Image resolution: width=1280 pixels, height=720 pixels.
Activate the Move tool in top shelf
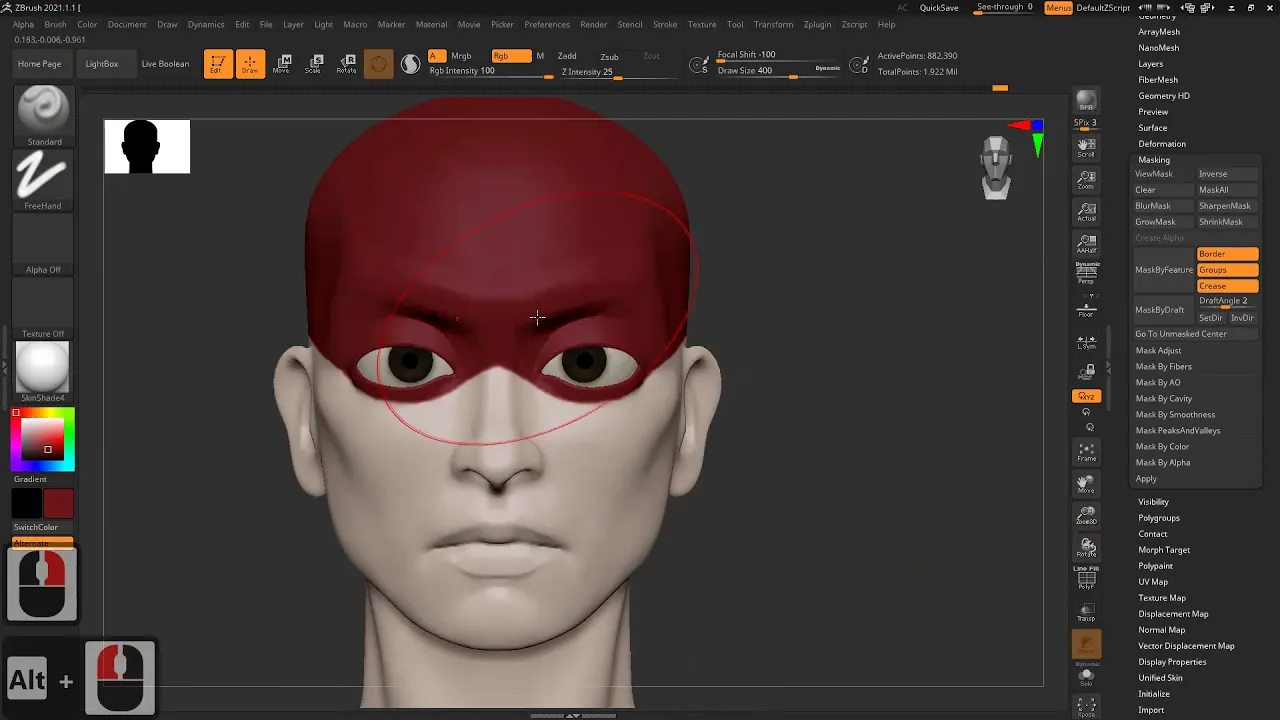tap(282, 64)
